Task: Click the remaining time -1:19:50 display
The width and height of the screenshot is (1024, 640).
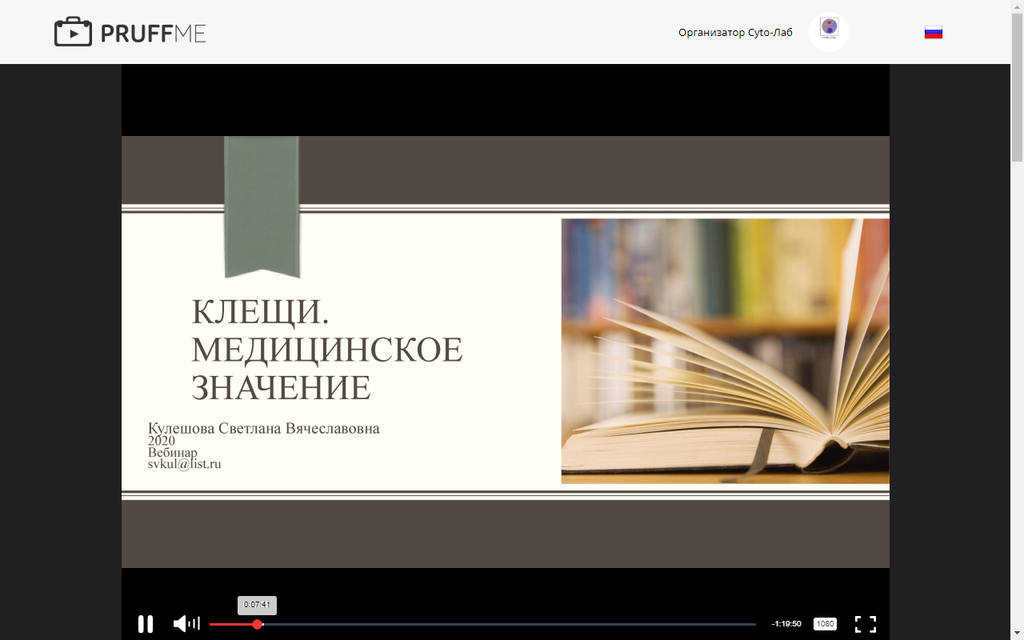Action: click(x=786, y=624)
